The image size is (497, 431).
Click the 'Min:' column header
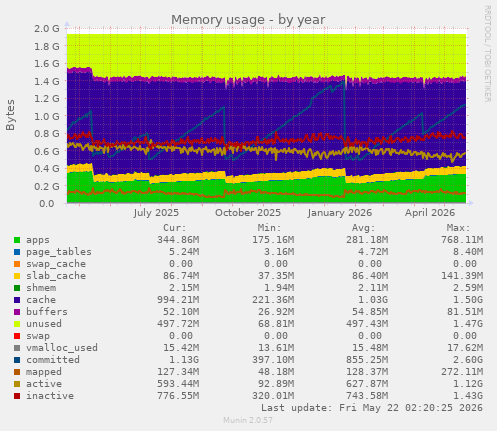[269, 228]
